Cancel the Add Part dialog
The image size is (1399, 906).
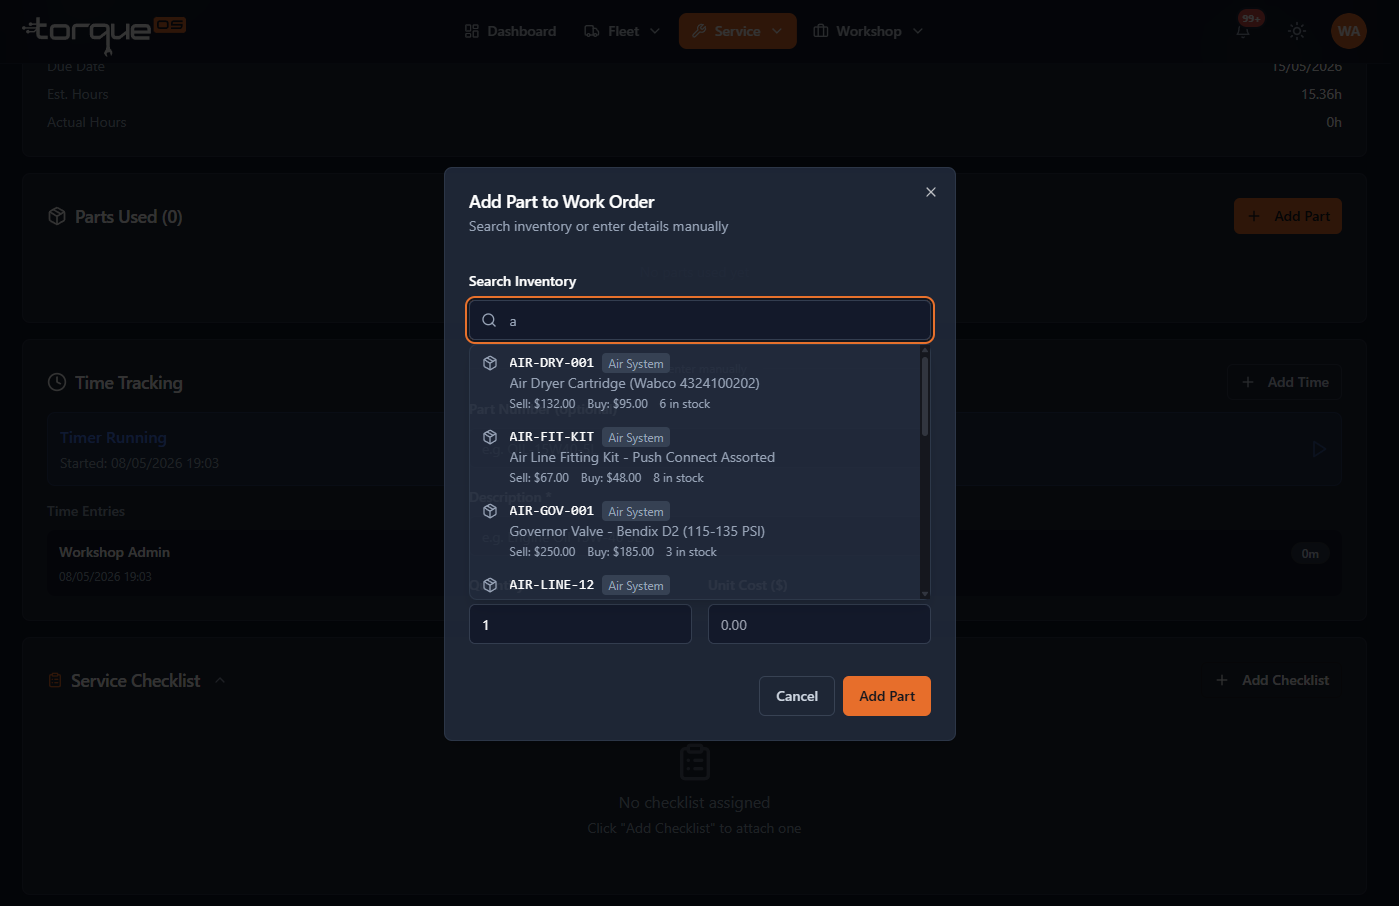click(797, 696)
